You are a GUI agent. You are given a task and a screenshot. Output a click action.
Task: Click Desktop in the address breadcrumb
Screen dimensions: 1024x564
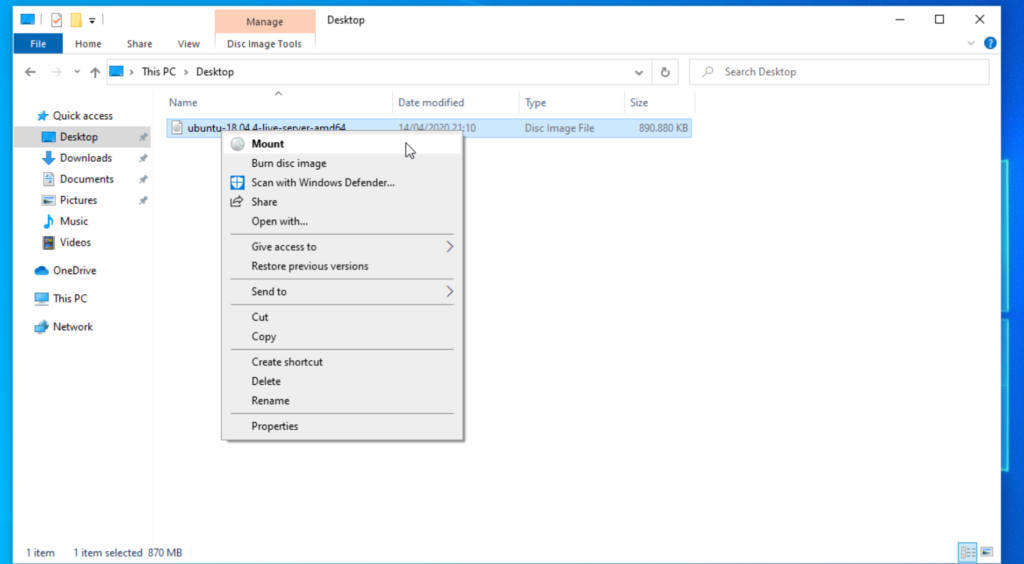click(215, 72)
